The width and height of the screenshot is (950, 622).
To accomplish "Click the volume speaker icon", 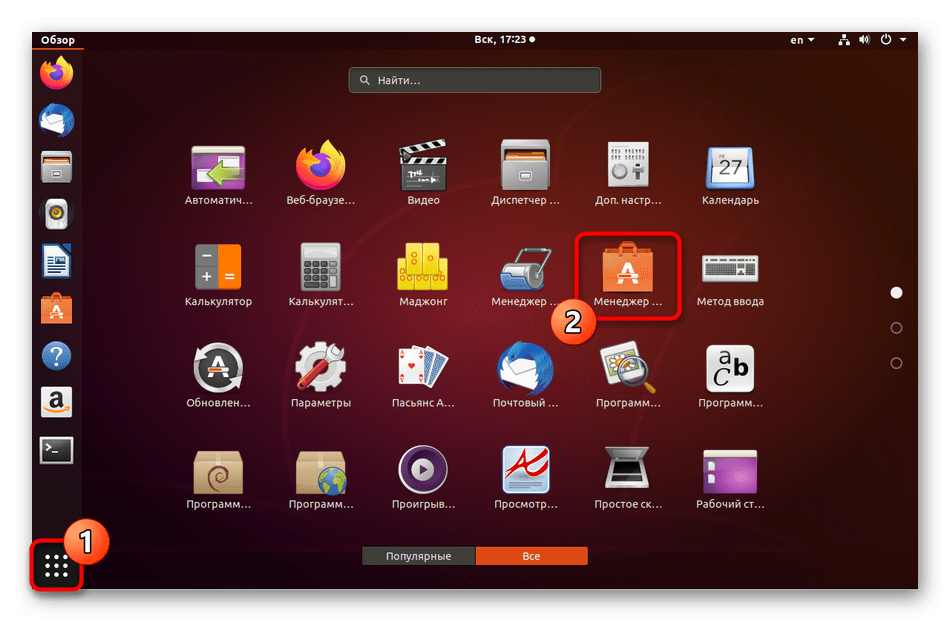I will coord(864,40).
